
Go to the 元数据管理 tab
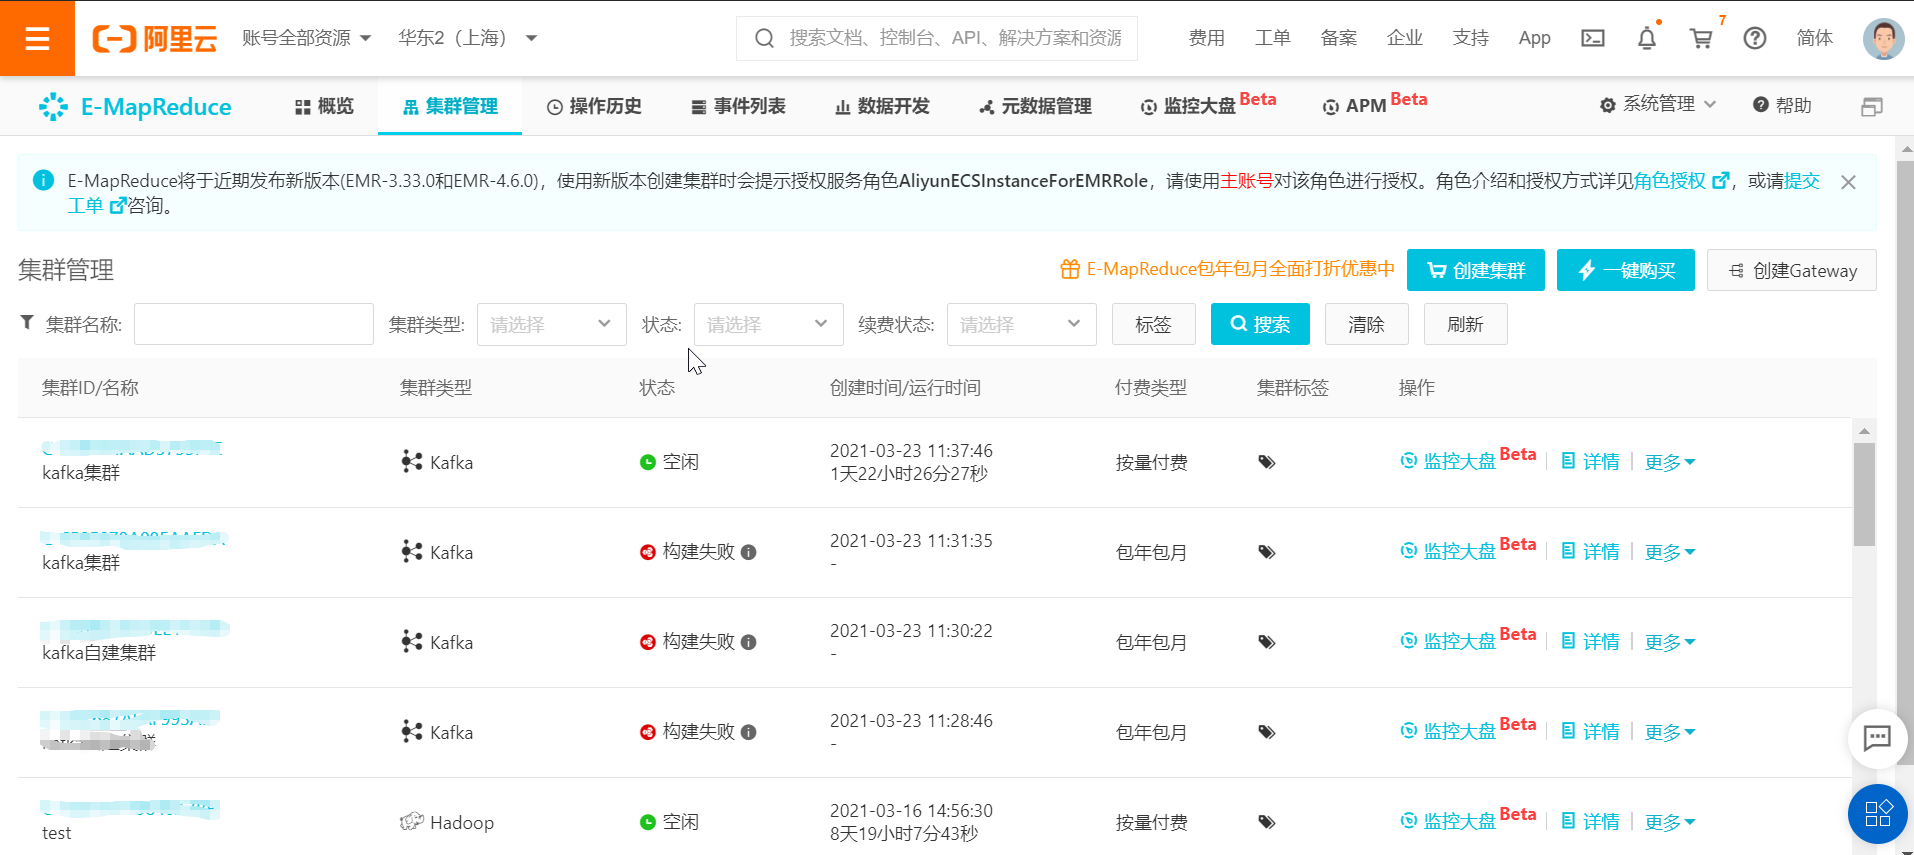click(x=1035, y=106)
